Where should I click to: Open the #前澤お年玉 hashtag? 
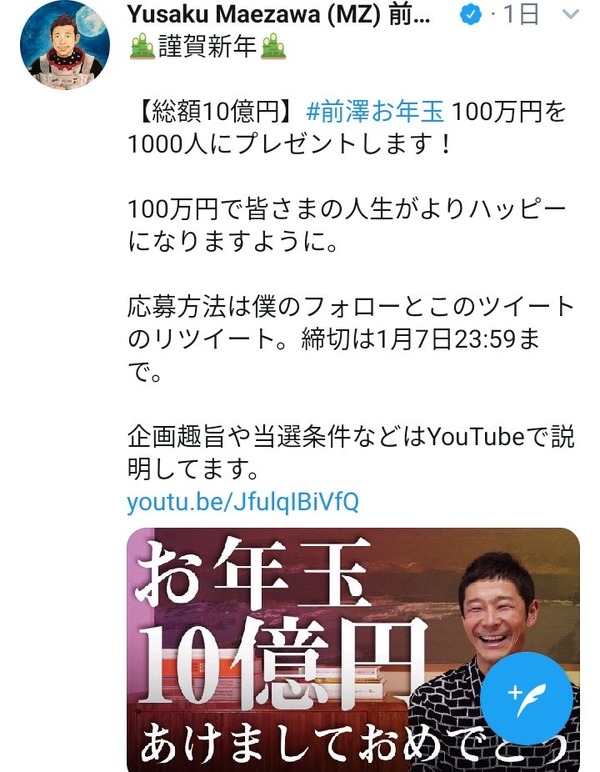pos(375,112)
